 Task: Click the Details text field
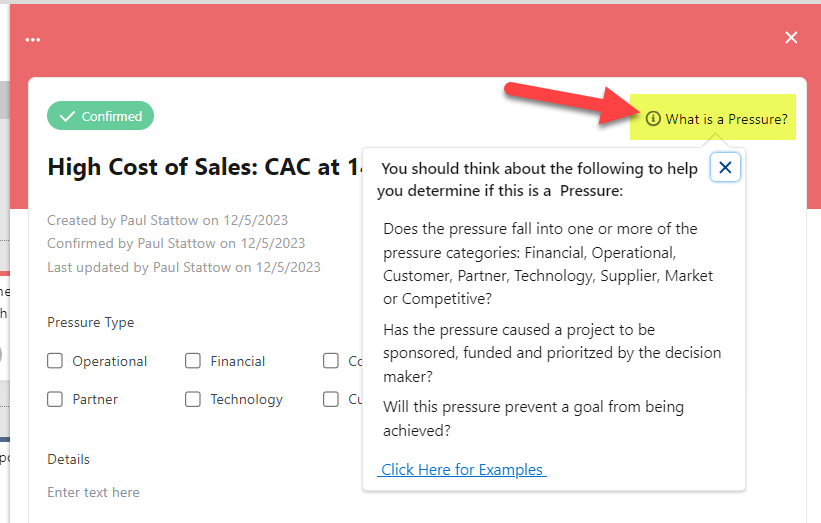pyautogui.click(x=199, y=492)
